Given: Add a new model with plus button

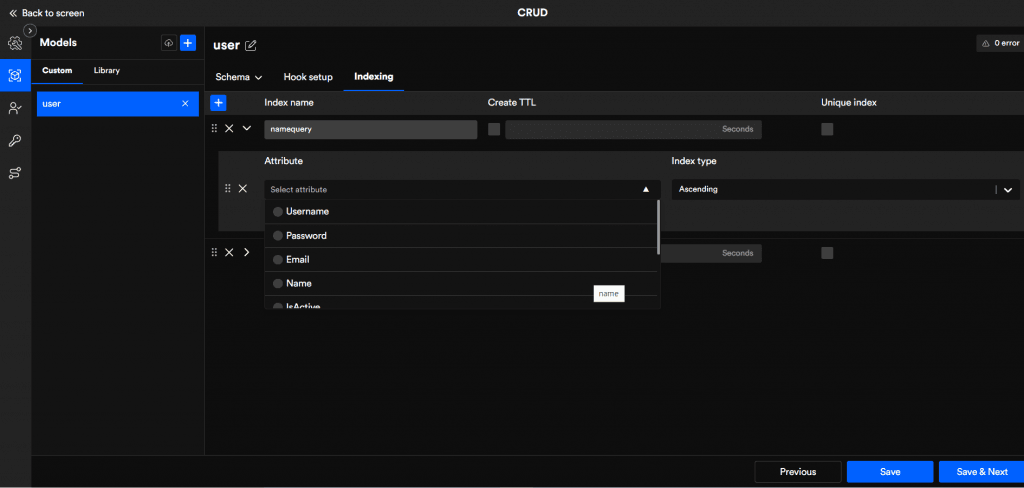Looking at the screenshot, I should (x=188, y=43).
